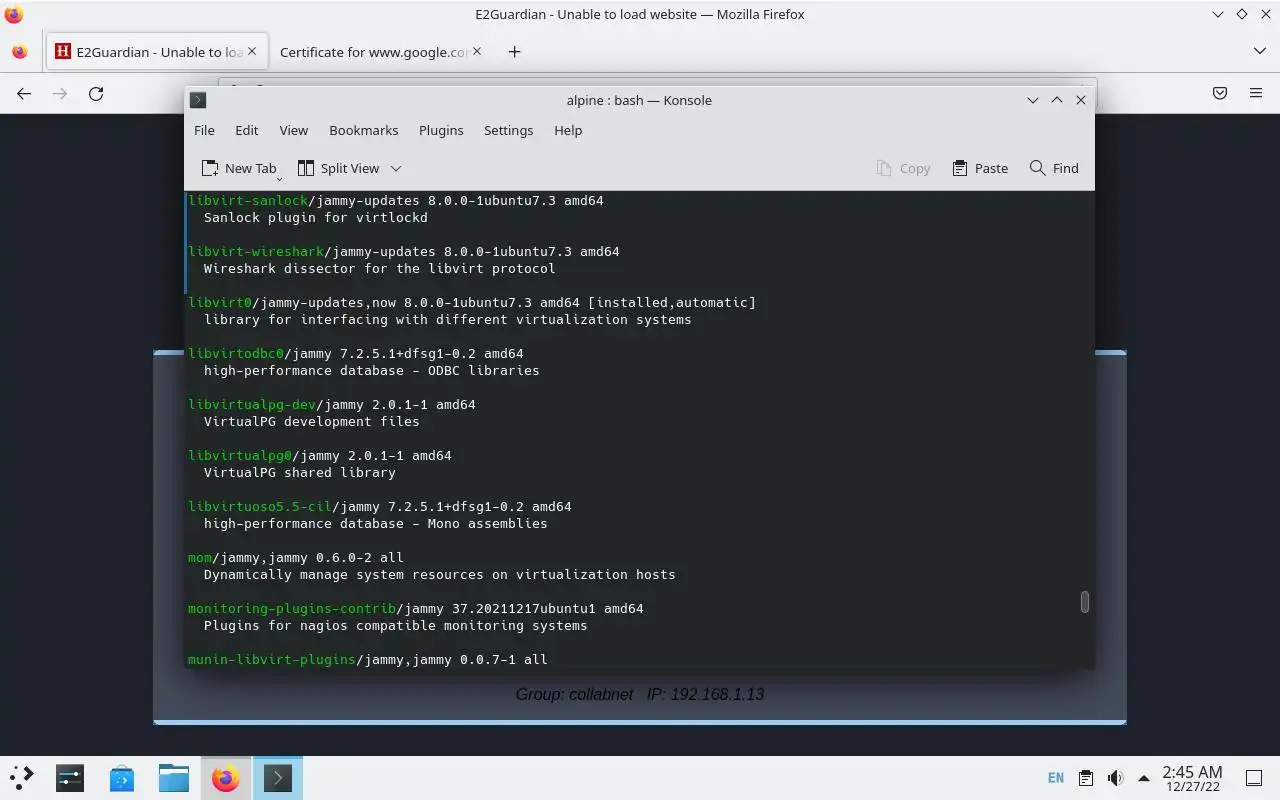
Task: Open the KDE application launcher
Action: [22, 777]
